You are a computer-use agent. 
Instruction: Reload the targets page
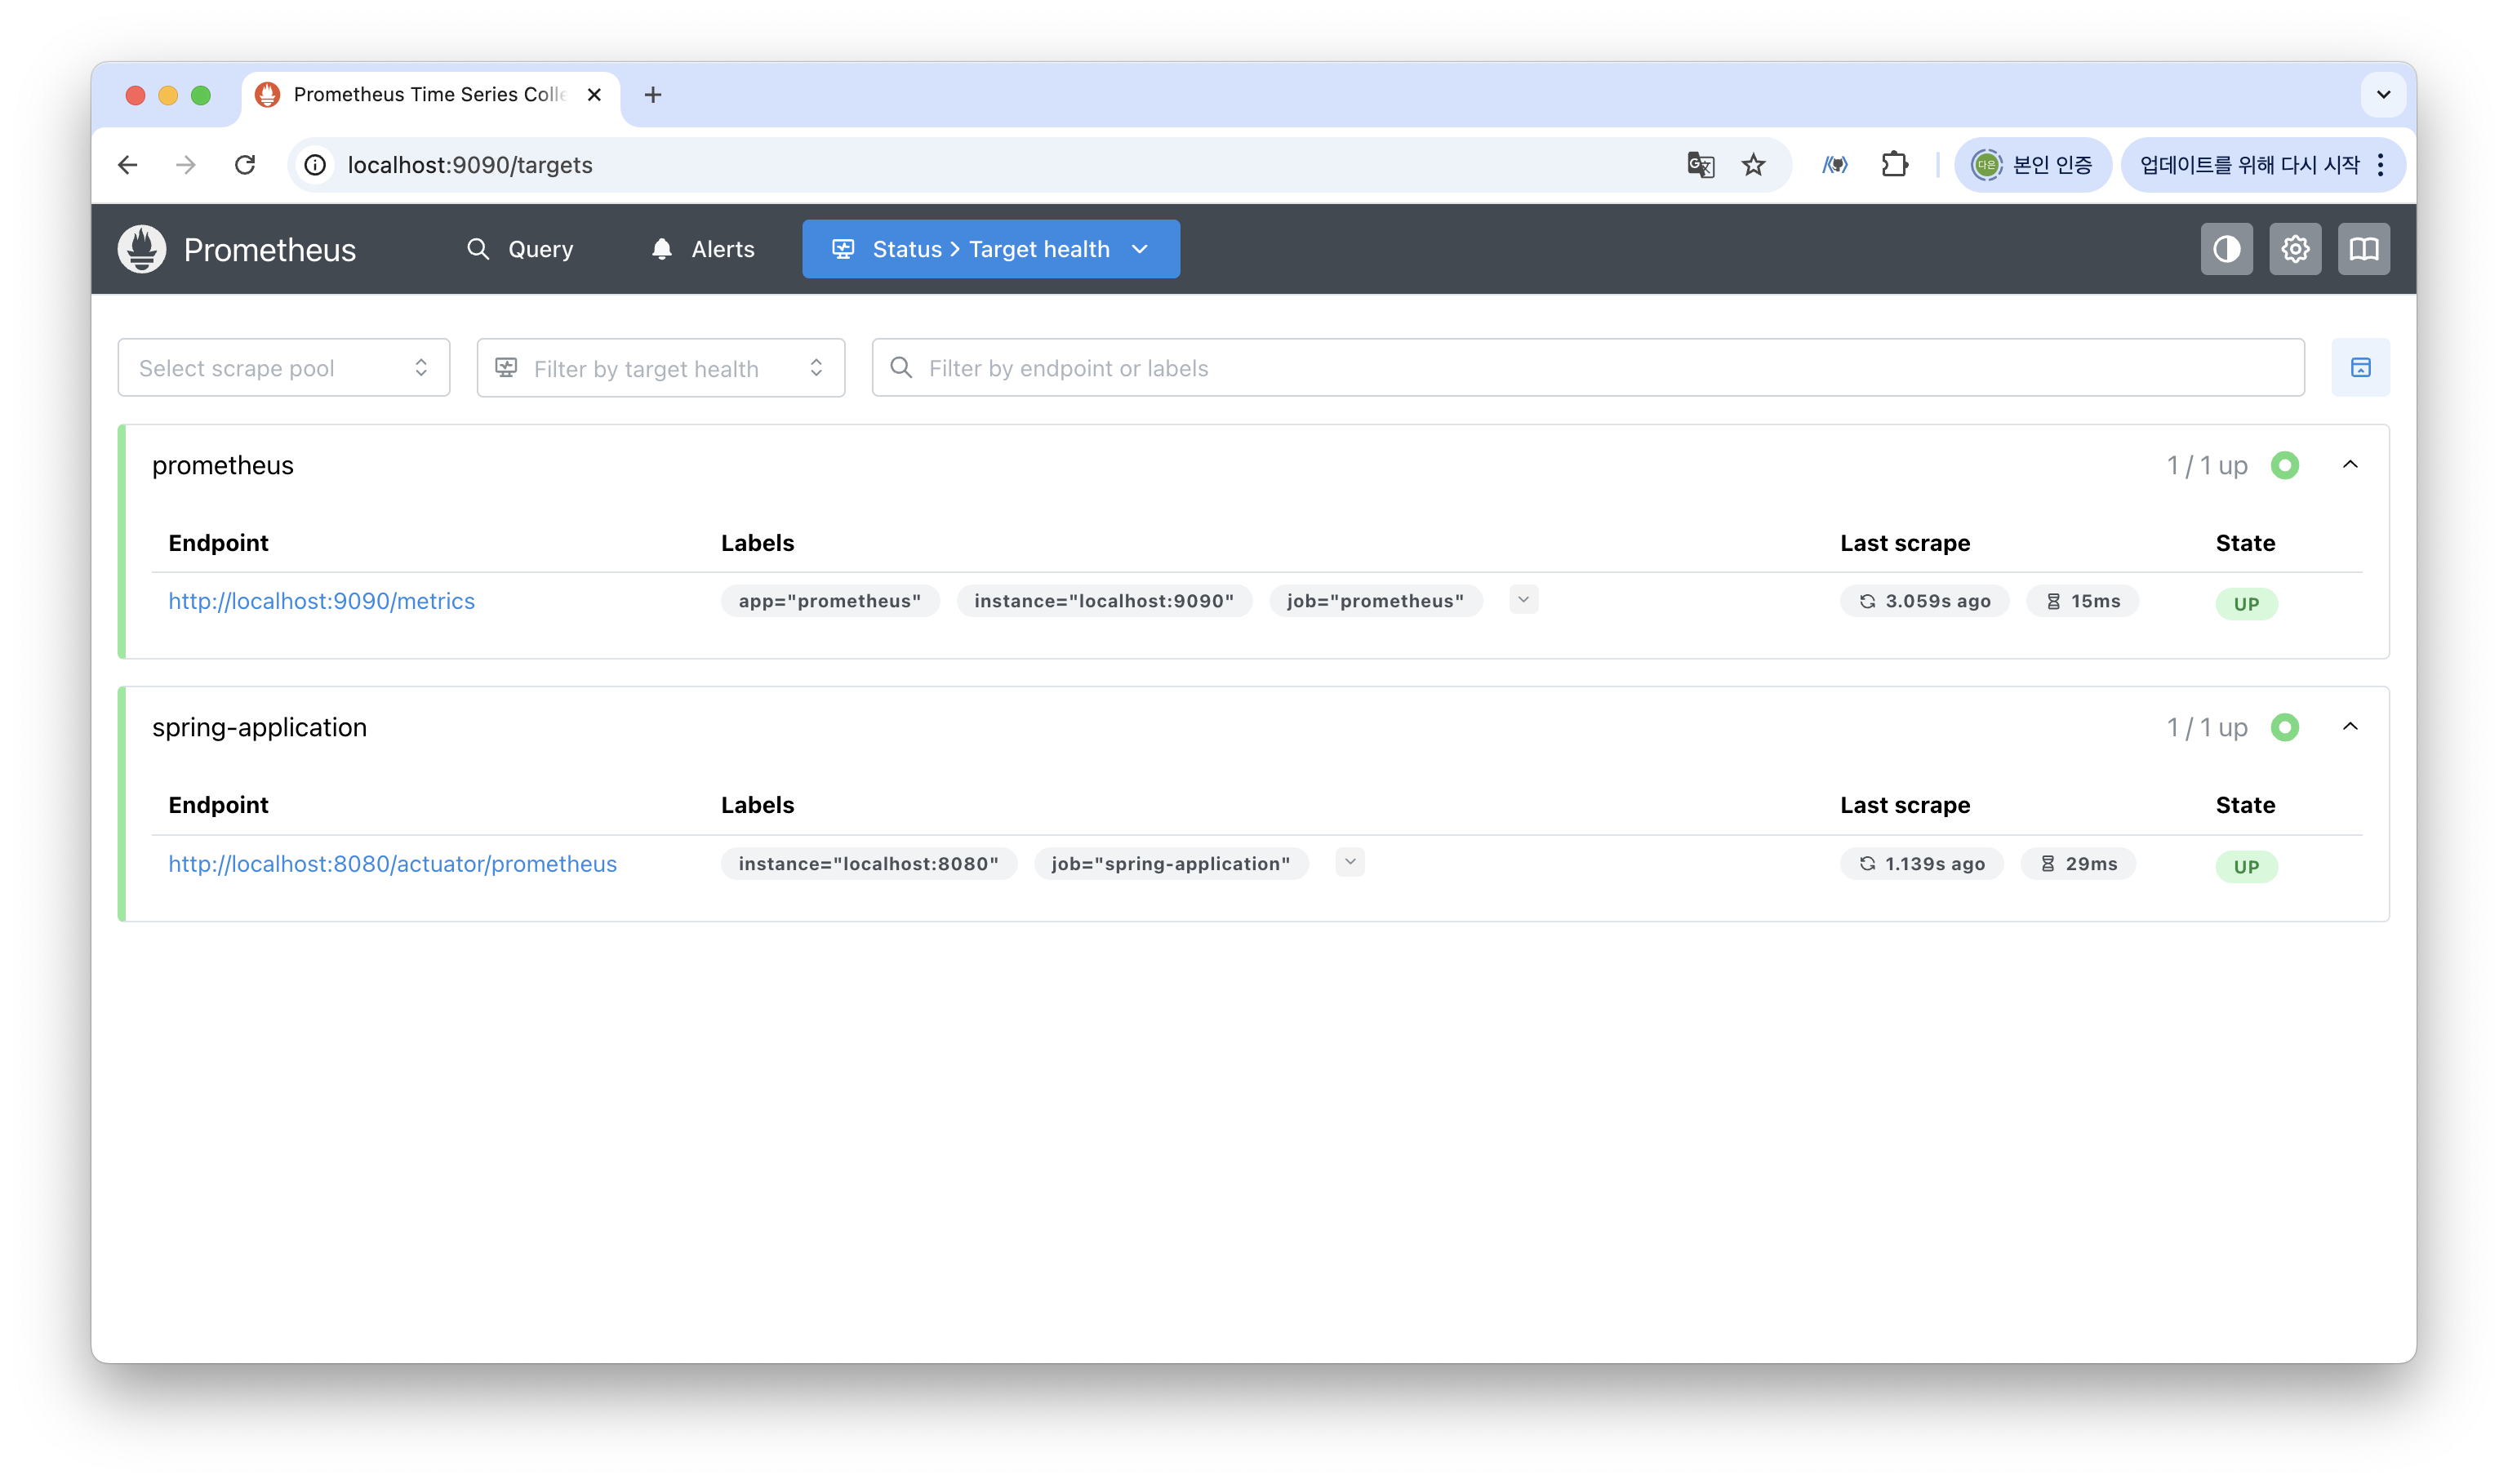(245, 165)
